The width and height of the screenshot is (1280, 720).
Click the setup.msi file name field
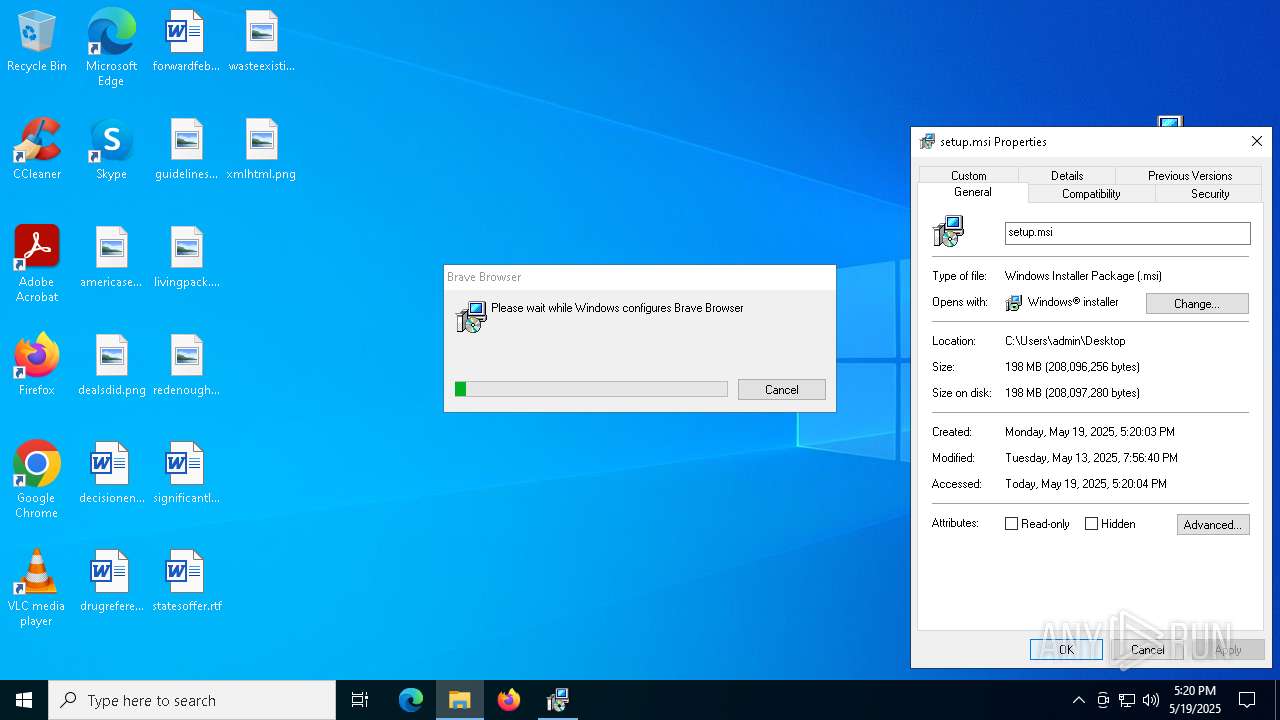[x=1127, y=232]
